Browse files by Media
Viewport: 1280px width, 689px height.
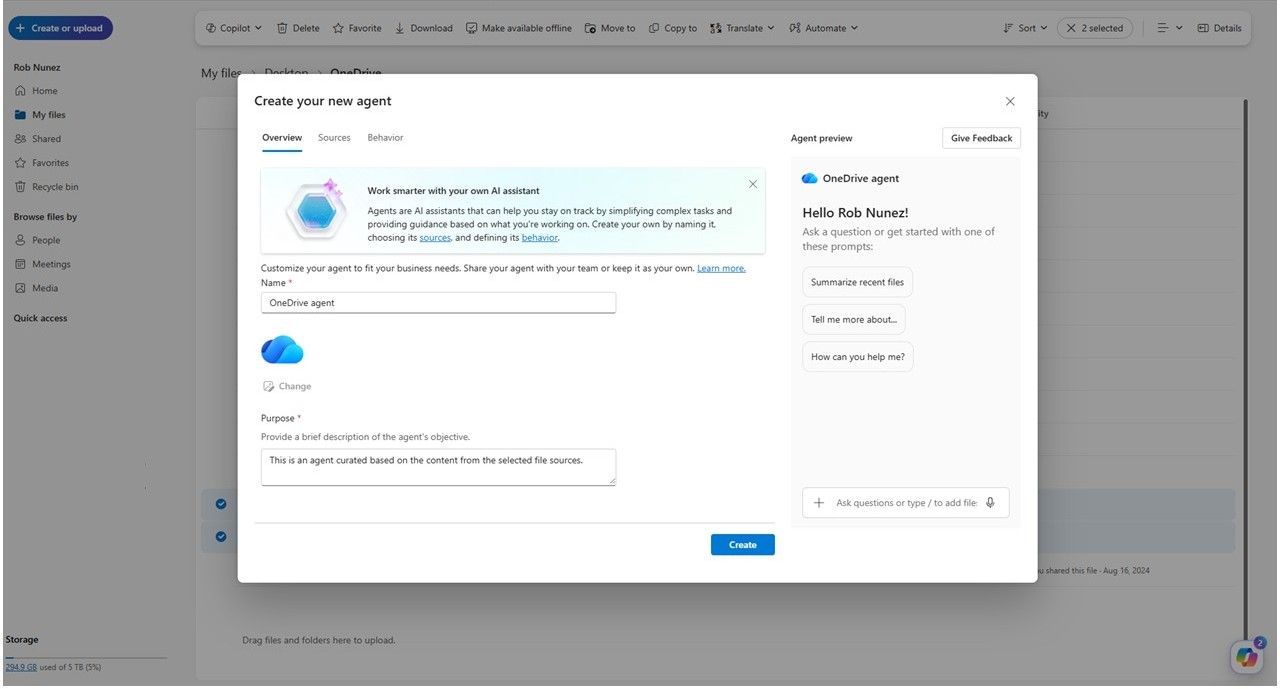[x=37, y=288]
